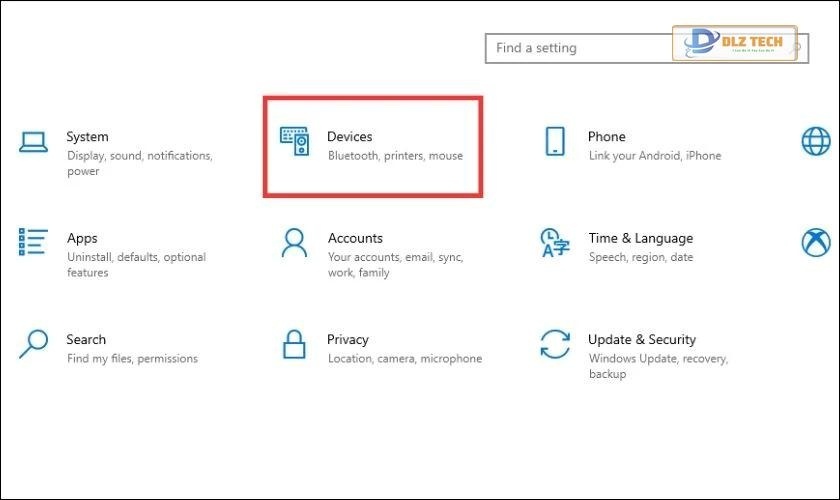Open the Privacy settings title
840x500 pixels.
(x=348, y=340)
